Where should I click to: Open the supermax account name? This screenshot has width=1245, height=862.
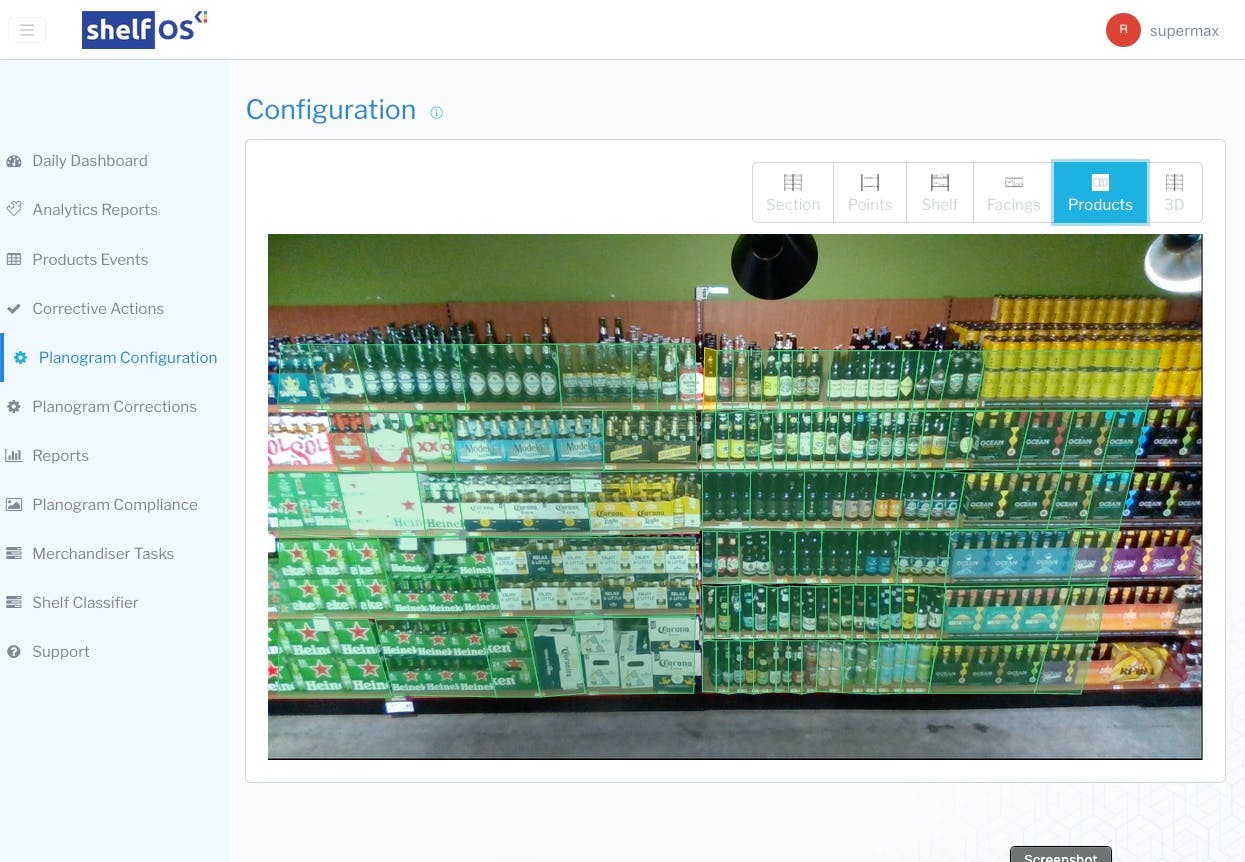tap(1184, 31)
